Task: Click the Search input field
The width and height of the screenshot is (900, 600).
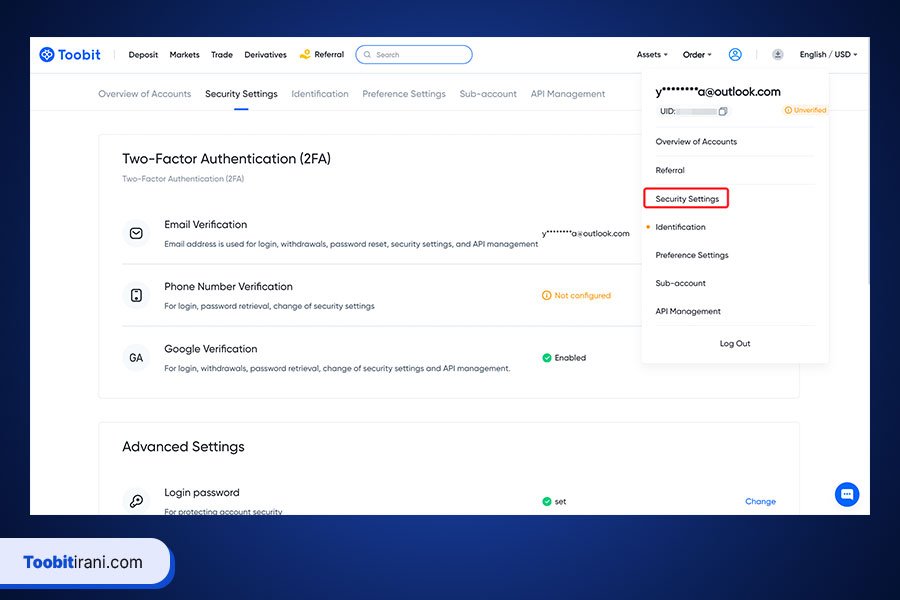Action: point(420,55)
